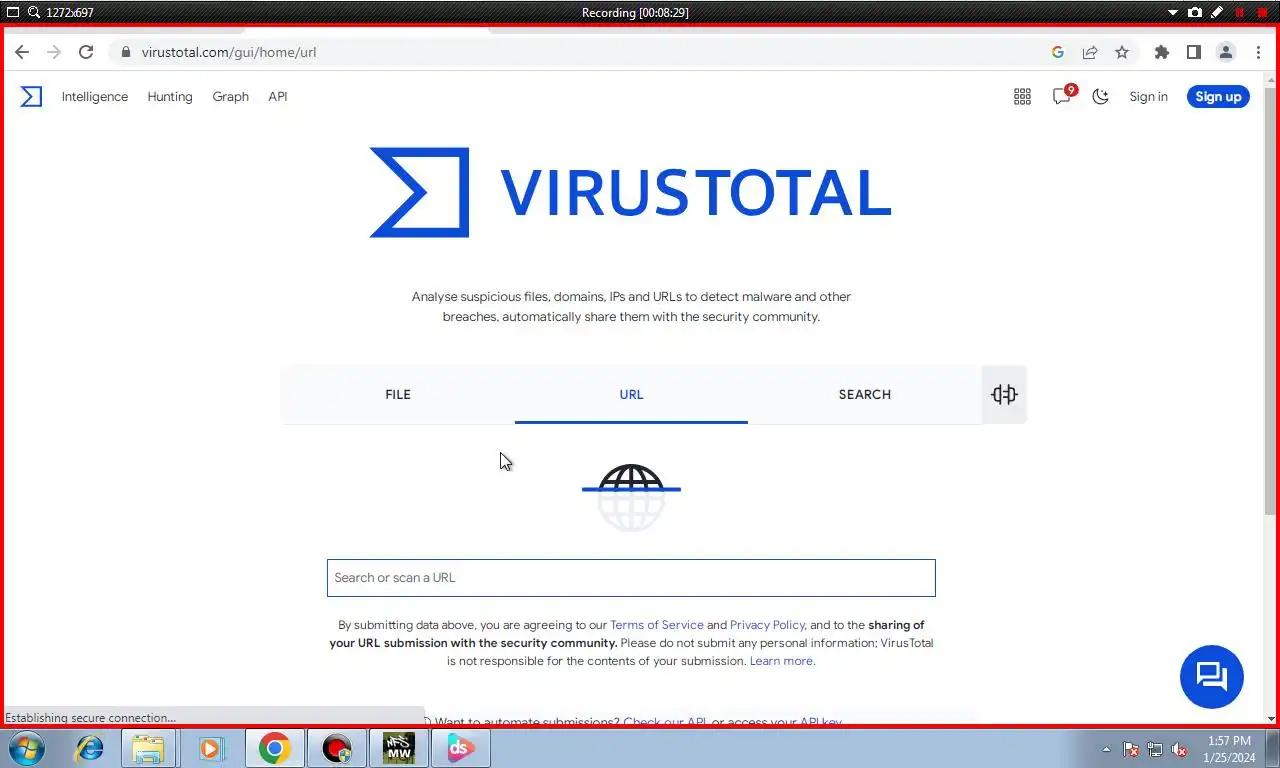Focus the Search or scan a URL field

(x=631, y=578)
